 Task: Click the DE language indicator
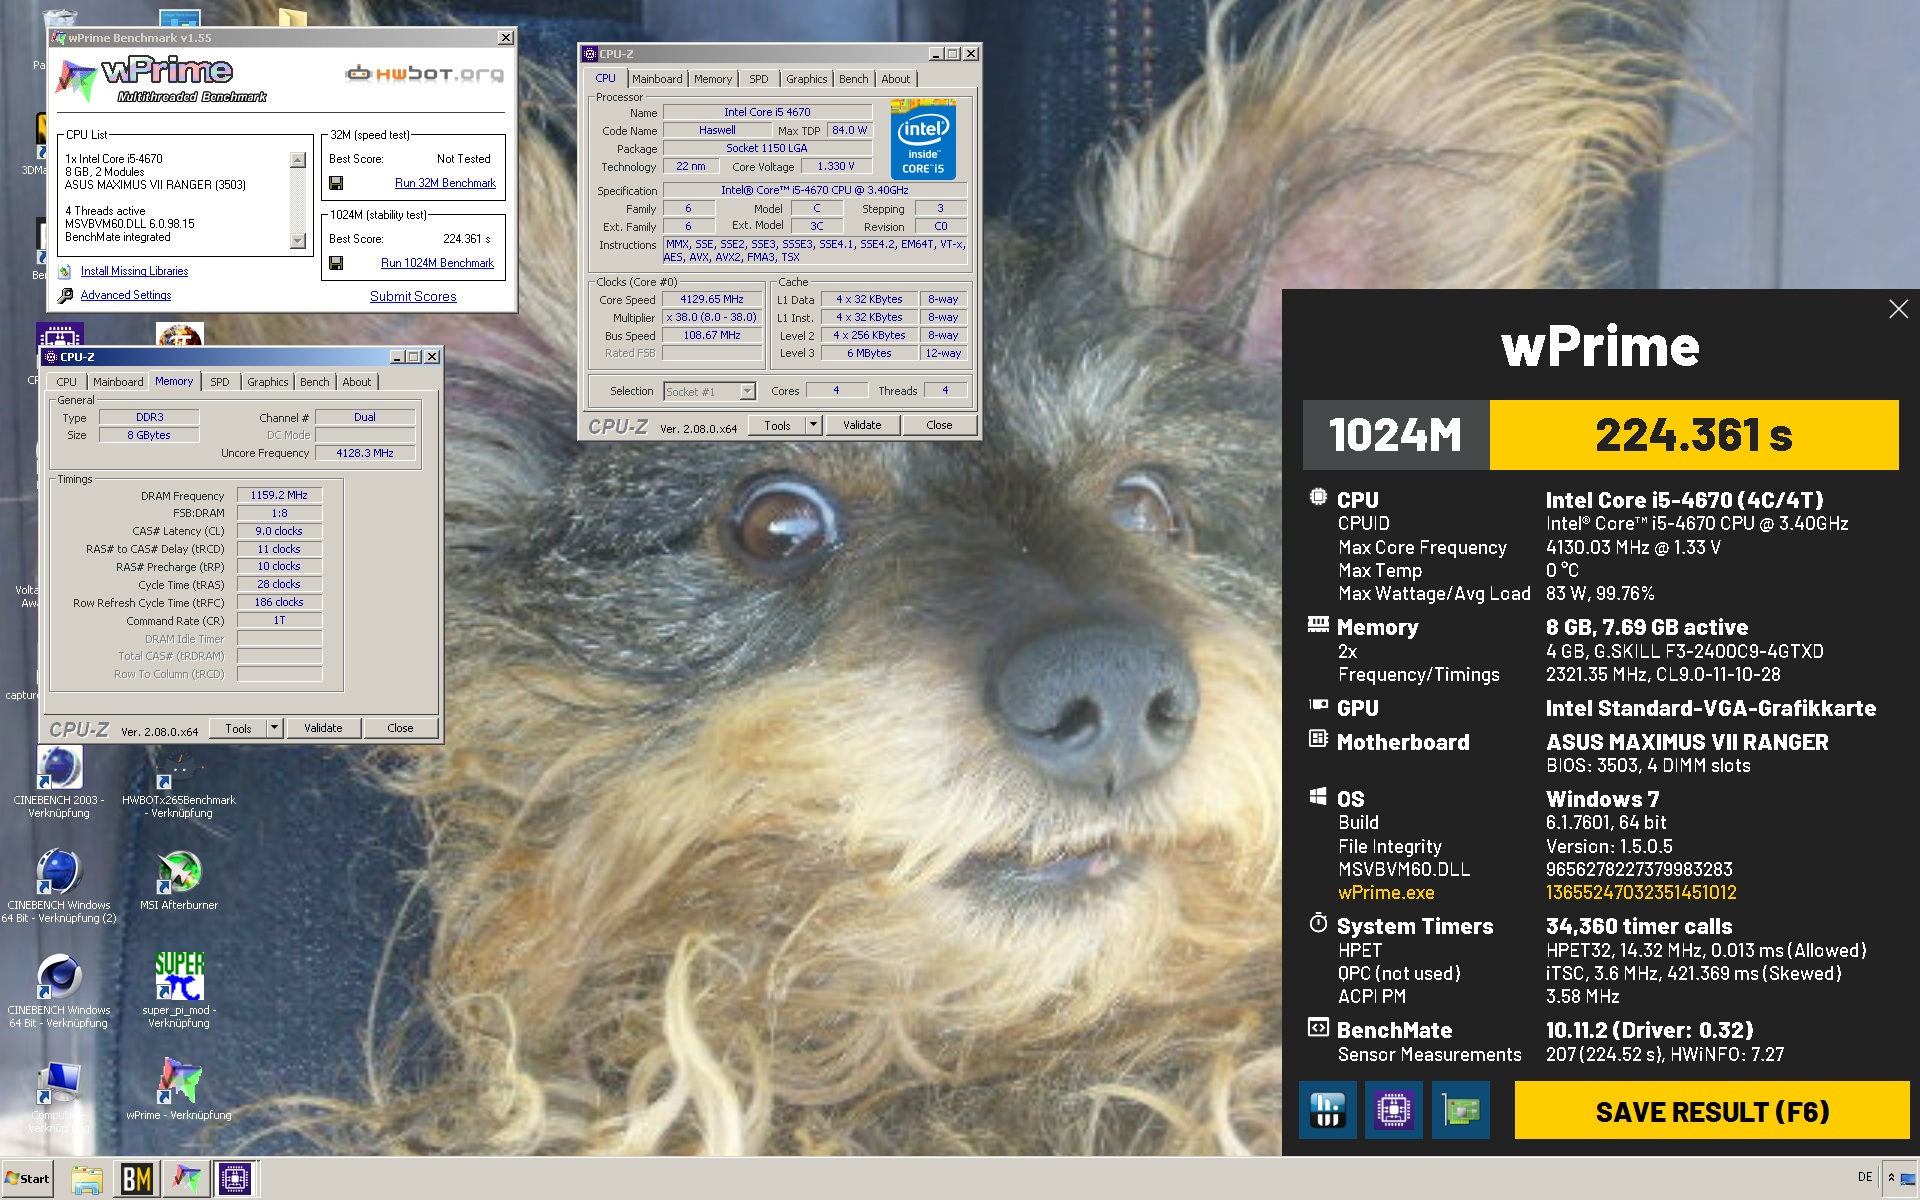[x=1865, y=1177]
